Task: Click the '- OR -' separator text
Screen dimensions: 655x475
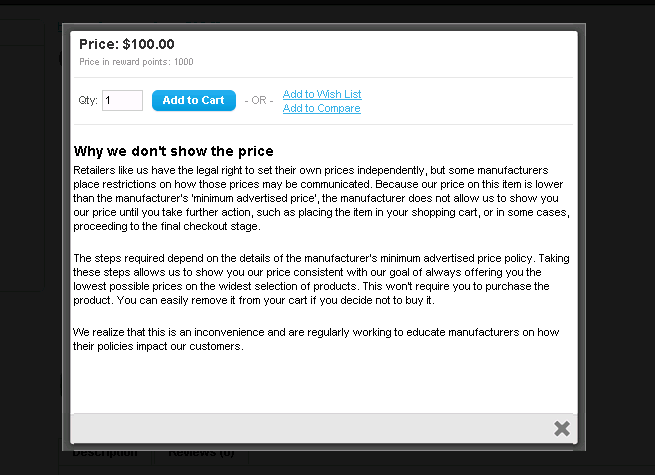Action: point(259,101)
